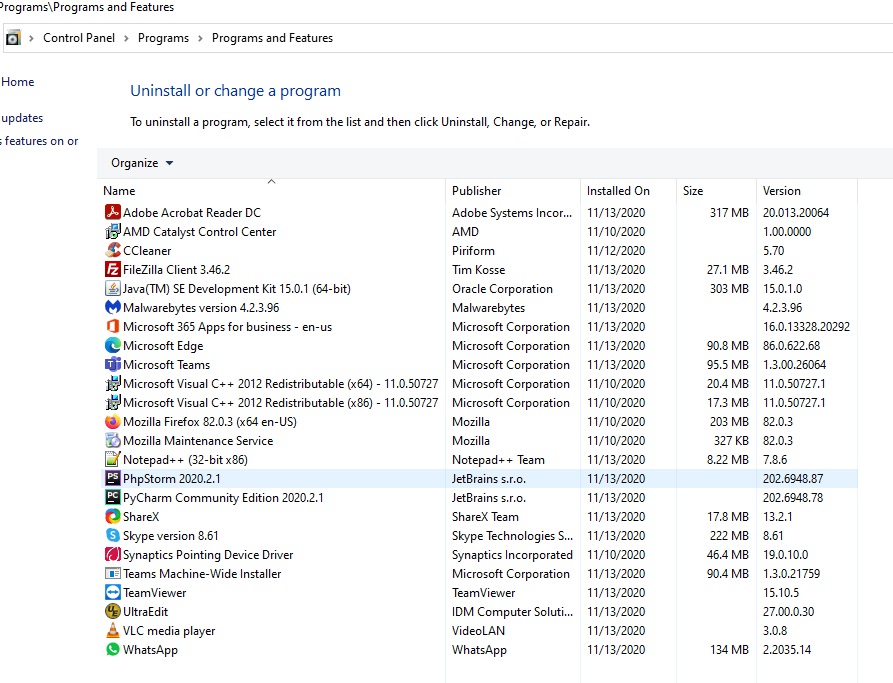
Task: Go to Control Panel in breadcrumb
Action: coord(79,38)
